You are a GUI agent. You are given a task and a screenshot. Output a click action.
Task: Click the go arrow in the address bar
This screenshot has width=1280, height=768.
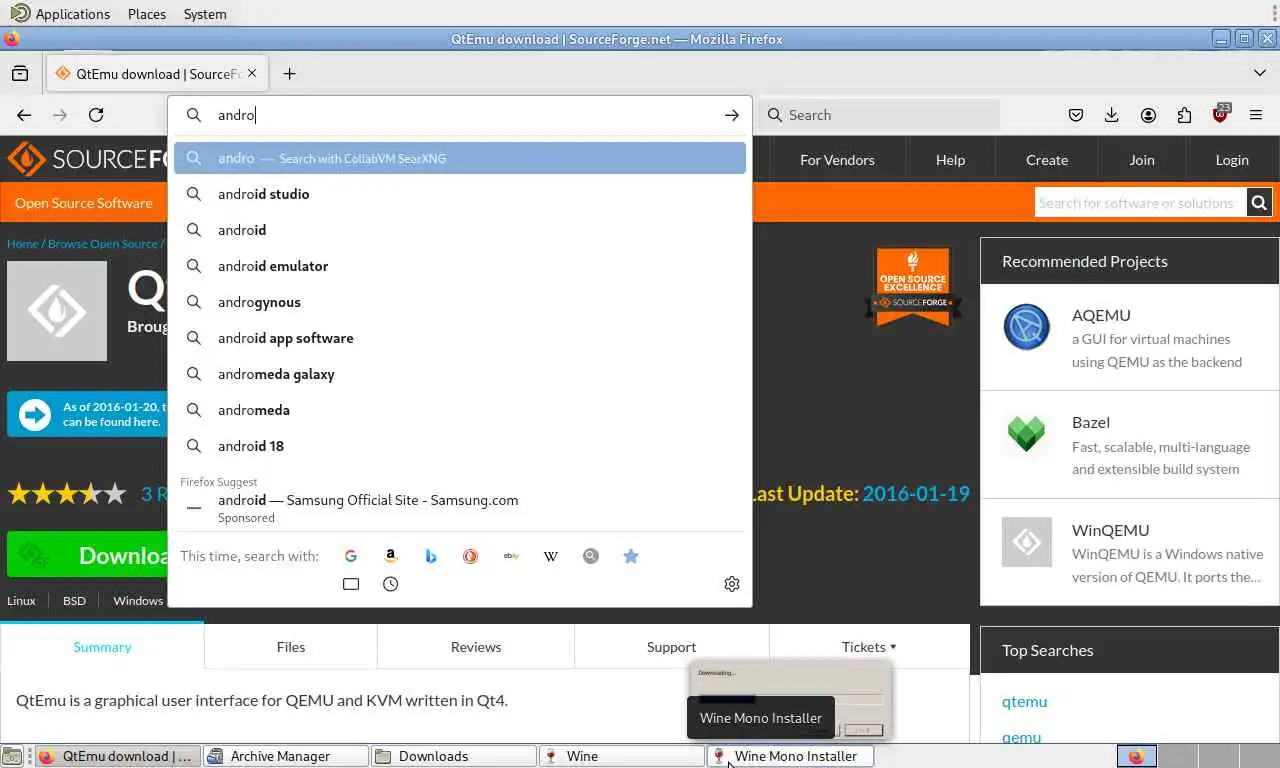pyautogui.click(x=732, y=115)
